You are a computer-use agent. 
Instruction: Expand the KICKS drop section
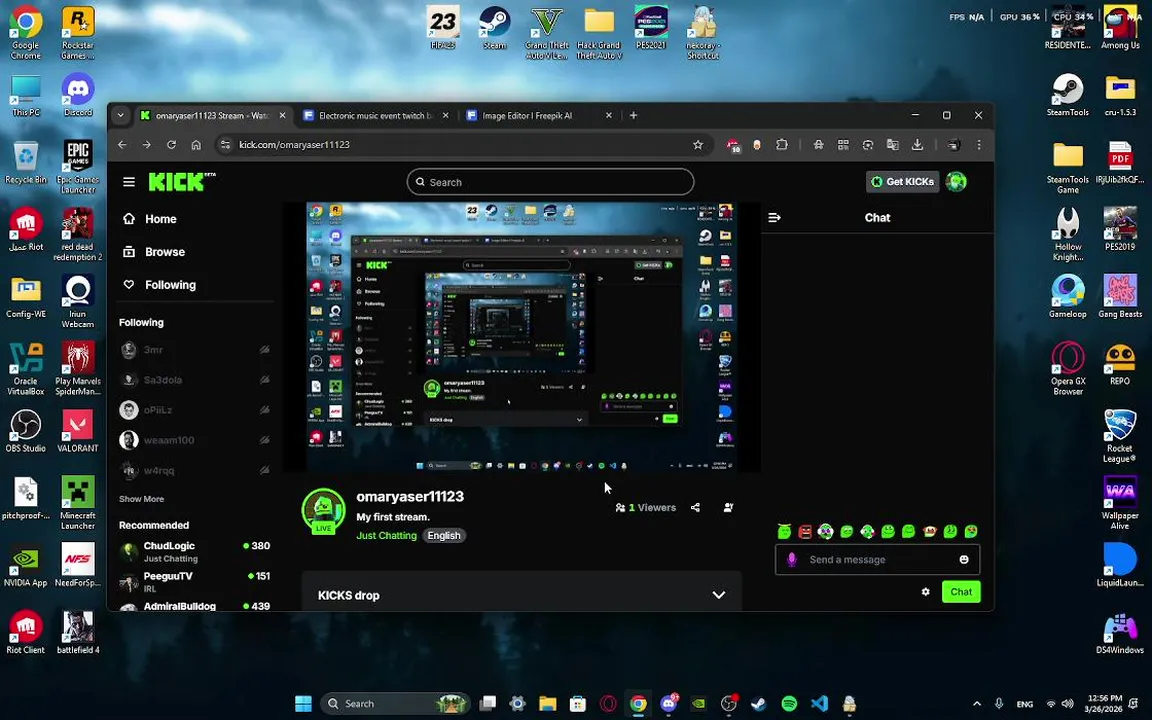click(522, 595)
